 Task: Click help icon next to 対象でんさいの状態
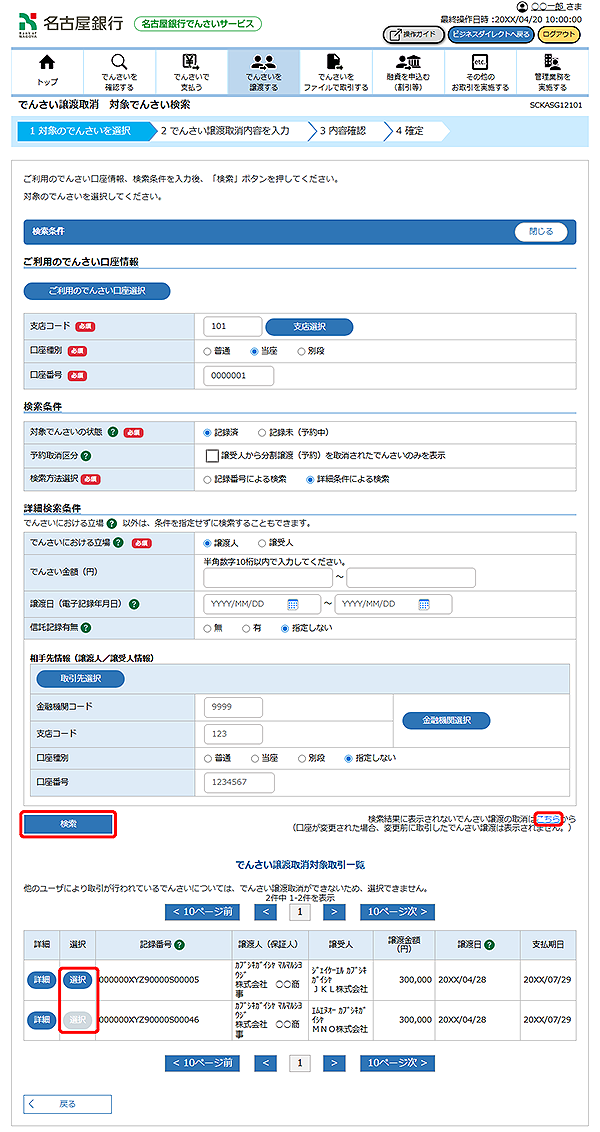point(113,433)
